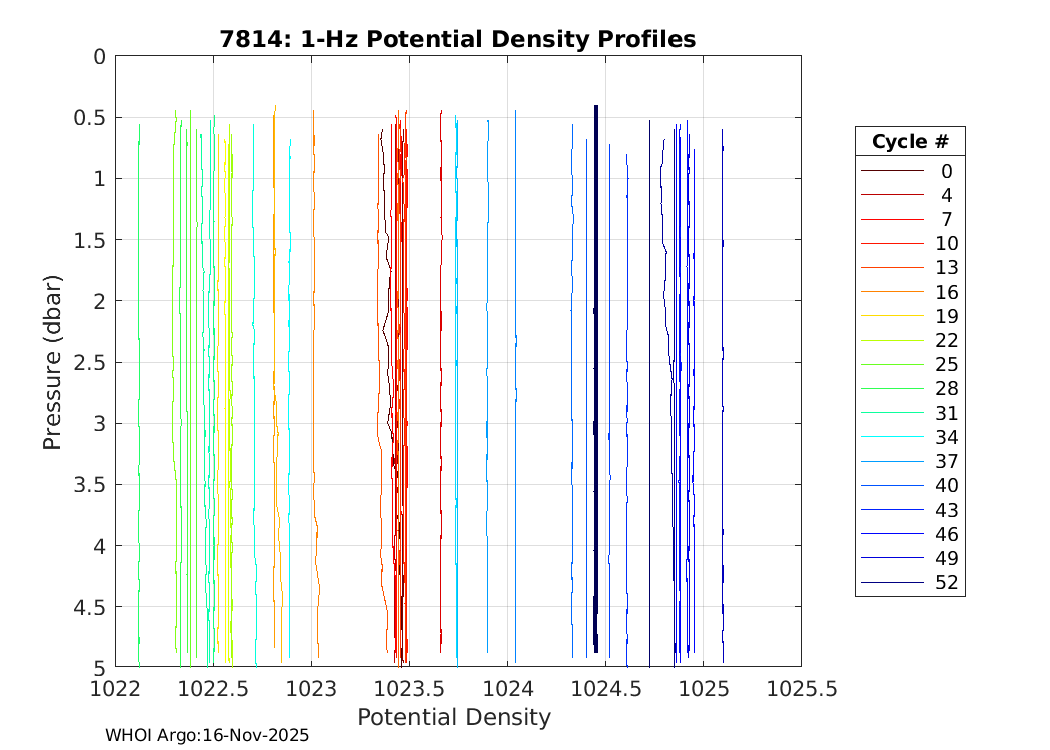Click the y-axis tick label 0

point(98,56)
